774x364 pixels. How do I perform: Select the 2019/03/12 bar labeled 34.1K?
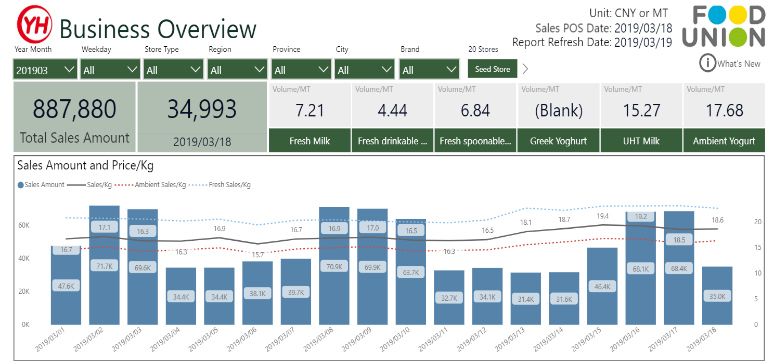(488, 296)
